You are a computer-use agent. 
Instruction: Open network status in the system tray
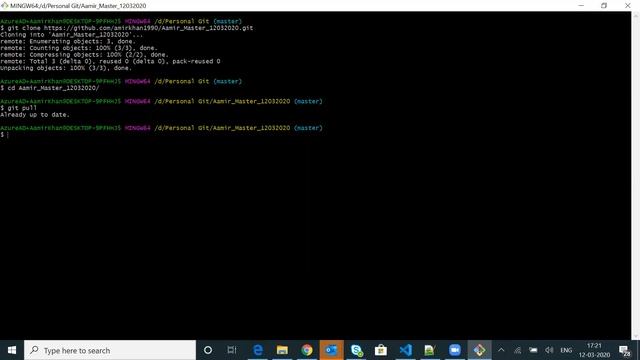pyautogui.click(x=517, y=350)
